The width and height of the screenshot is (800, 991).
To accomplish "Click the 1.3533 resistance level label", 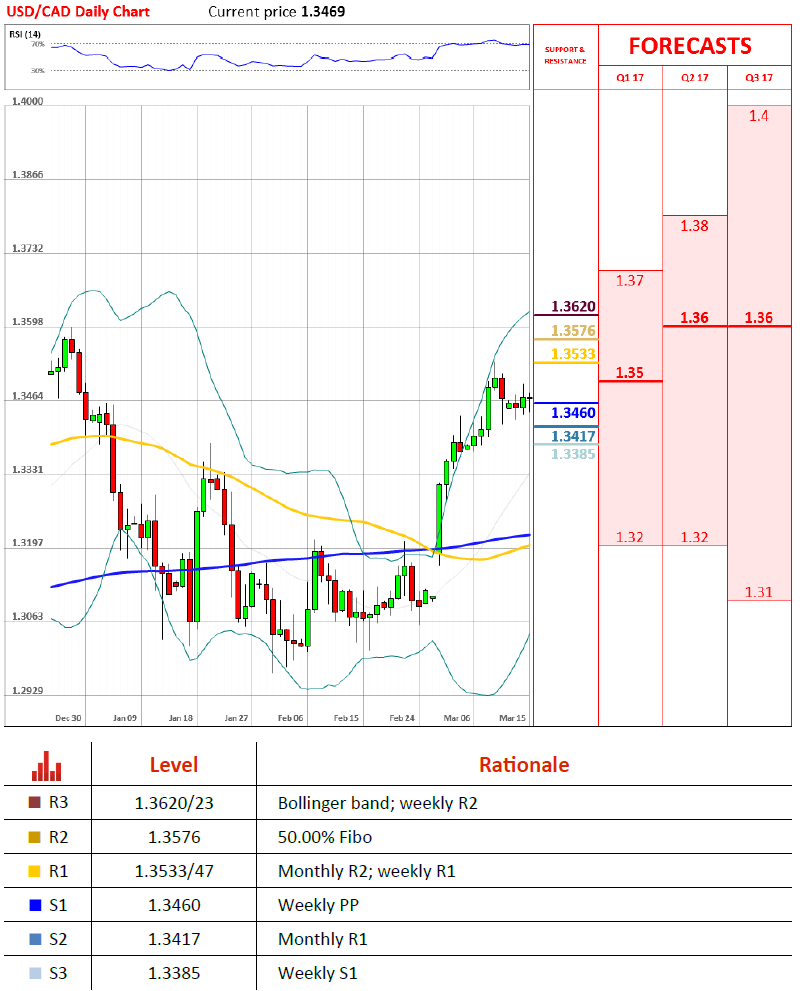I will tap(573, 354).
